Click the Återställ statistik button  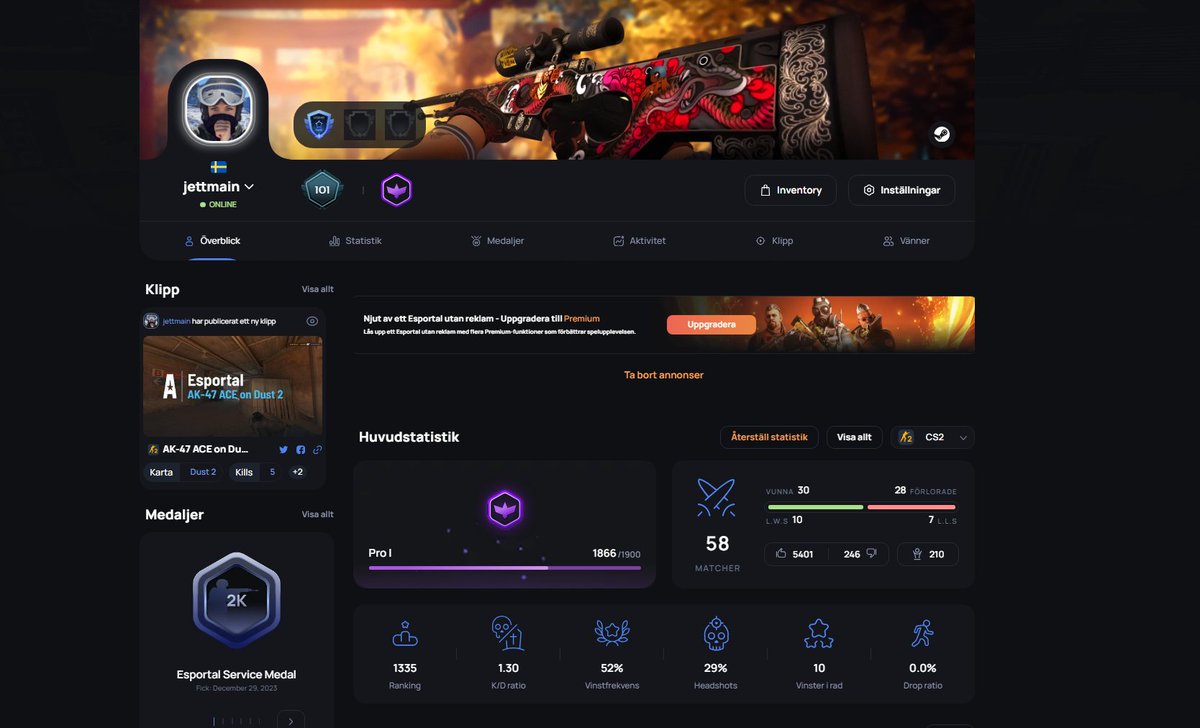[x=769, y=437]
